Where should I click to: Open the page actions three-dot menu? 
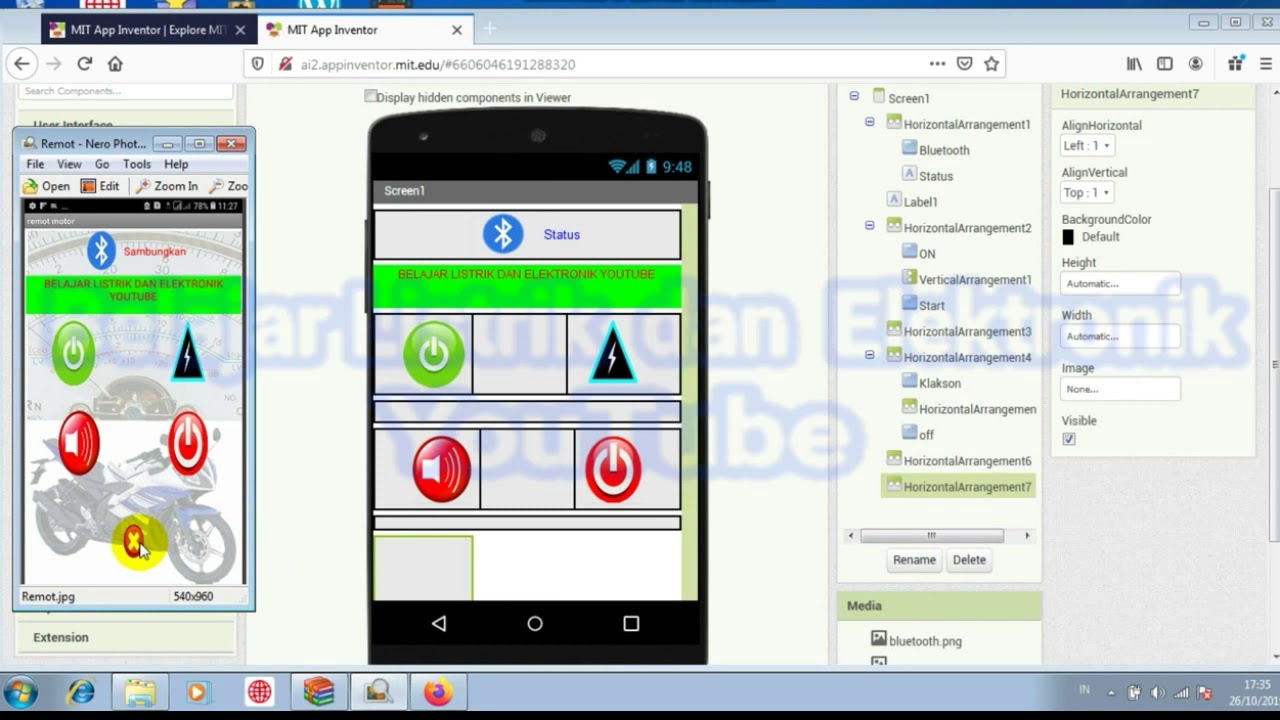click(937, 64)
